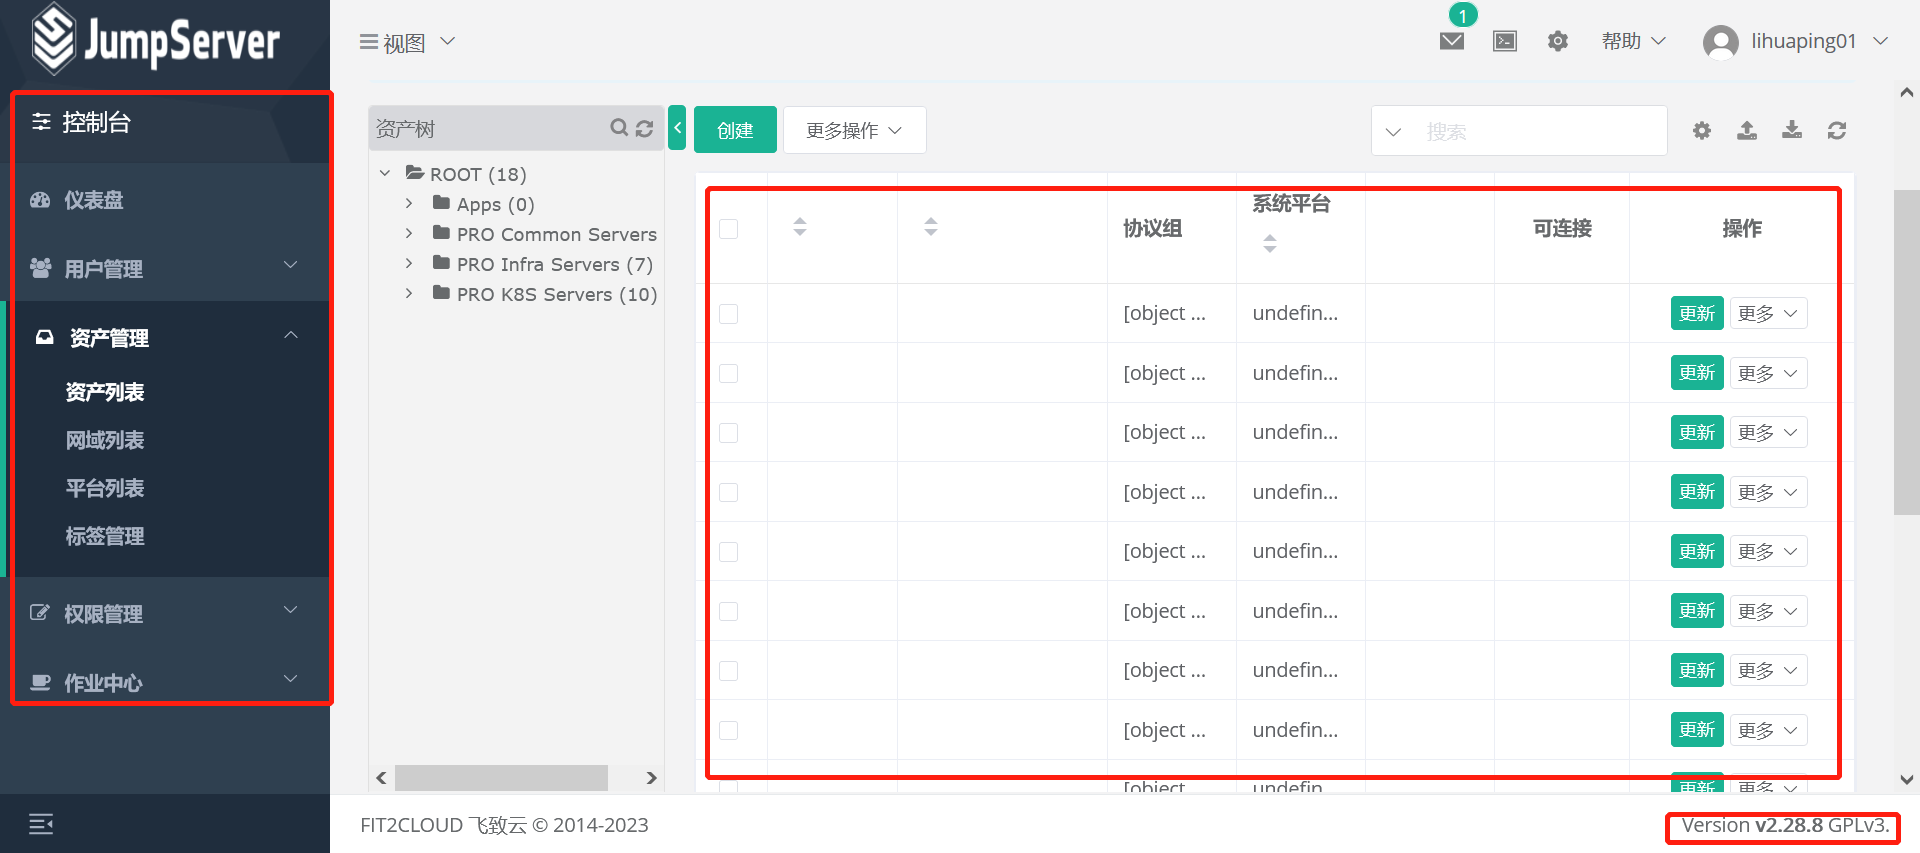1920x853 pixels.
Task: Select PRO K8S Servers tree node
Action: pos(556,294)
